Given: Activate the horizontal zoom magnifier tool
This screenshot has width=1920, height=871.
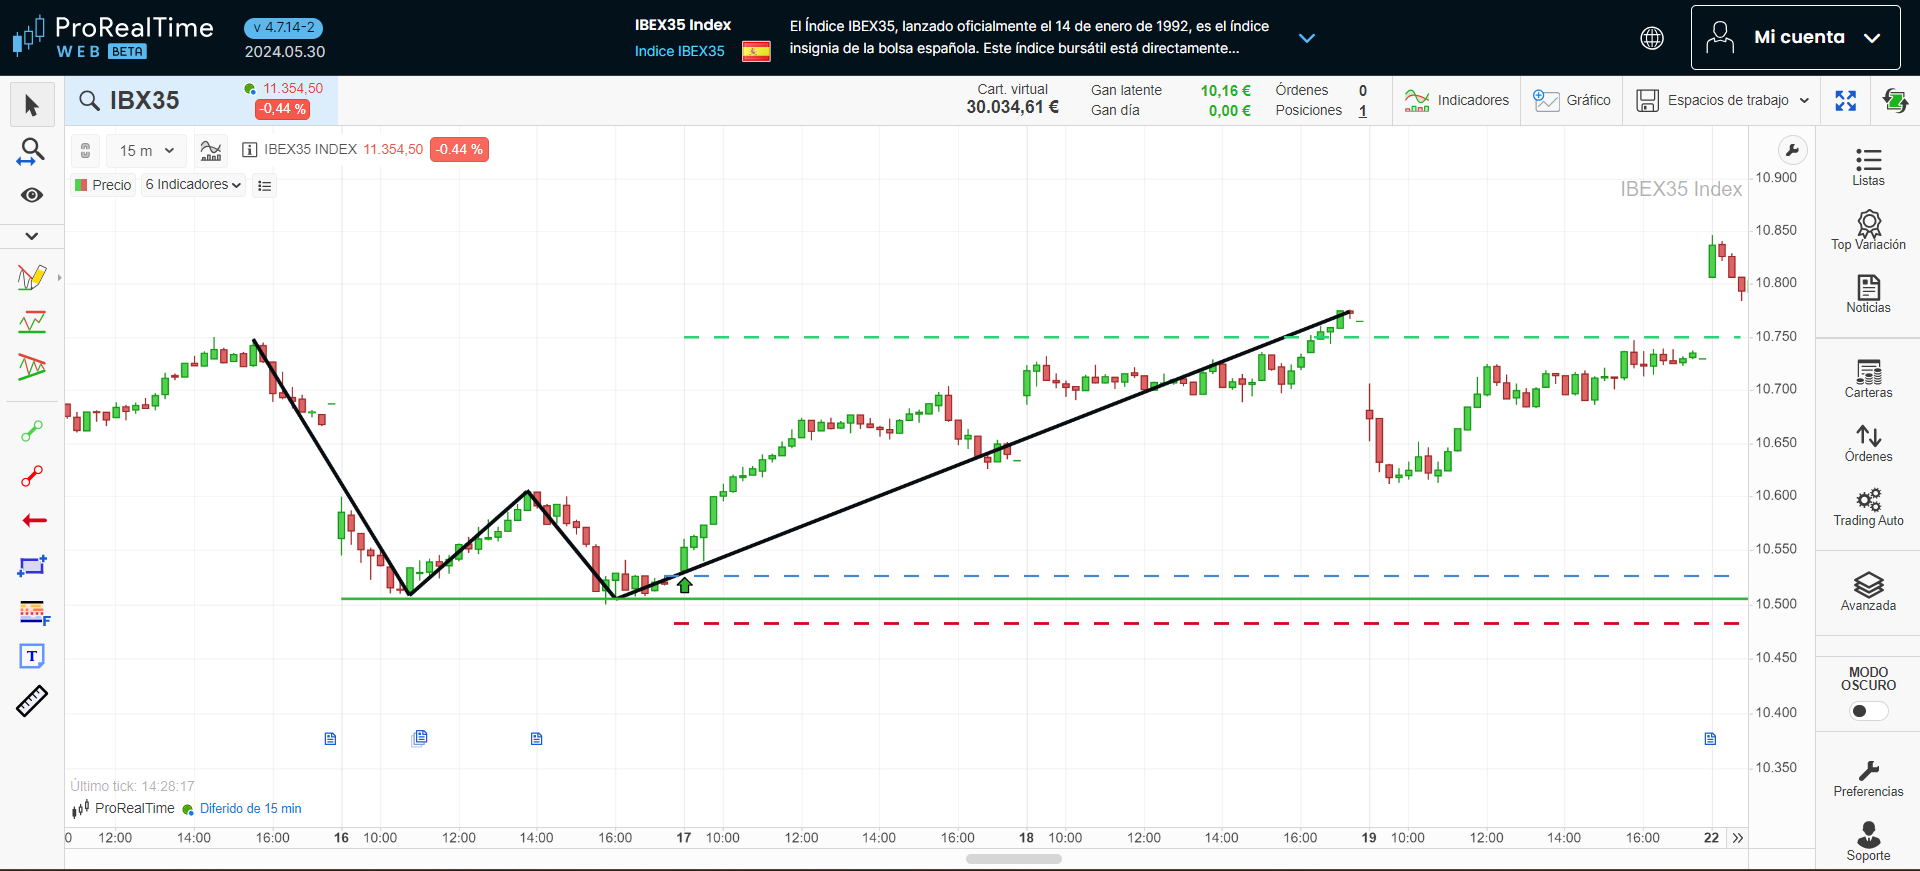Looking at the screenshot, I should pos(32,151).
